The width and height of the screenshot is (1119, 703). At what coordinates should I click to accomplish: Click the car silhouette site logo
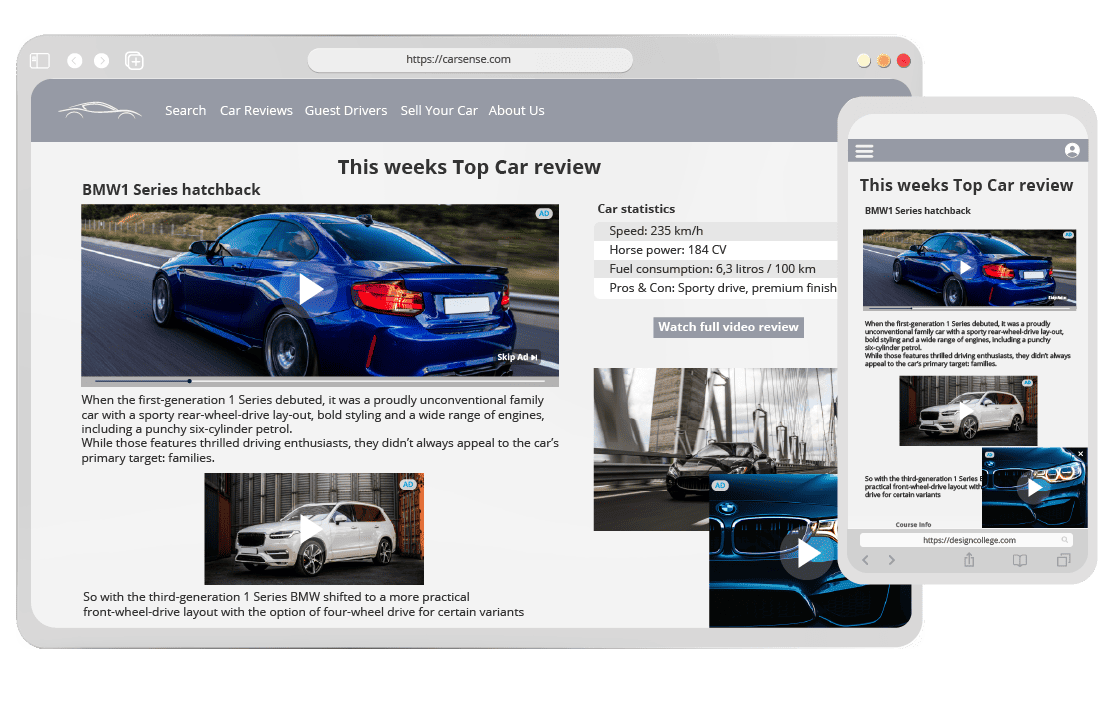pos(100,111)
